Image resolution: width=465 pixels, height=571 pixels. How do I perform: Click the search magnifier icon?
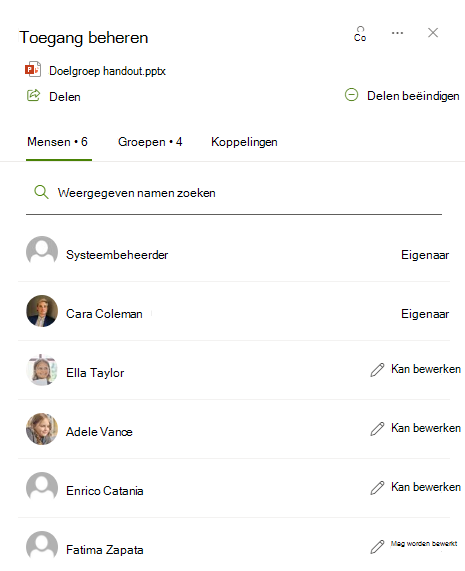(41, 192)
